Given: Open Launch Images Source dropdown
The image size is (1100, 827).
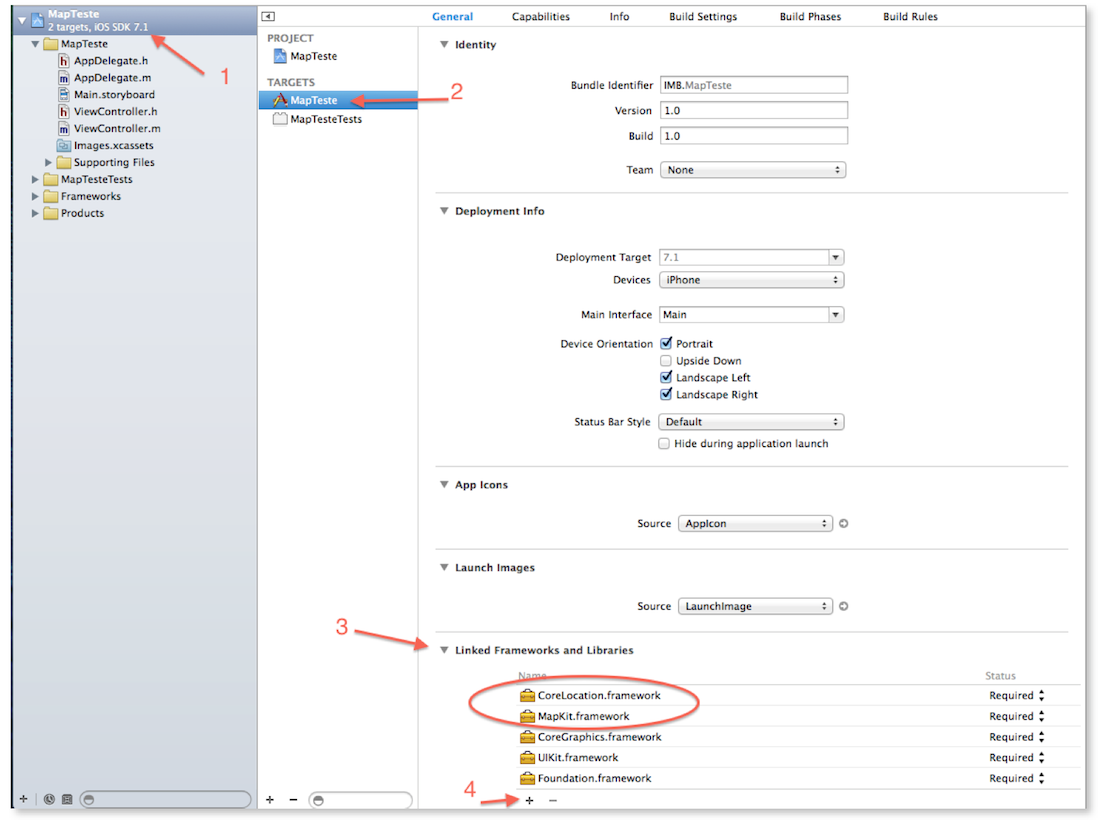Looking at the screenshot, I should (x=756, y=606).
